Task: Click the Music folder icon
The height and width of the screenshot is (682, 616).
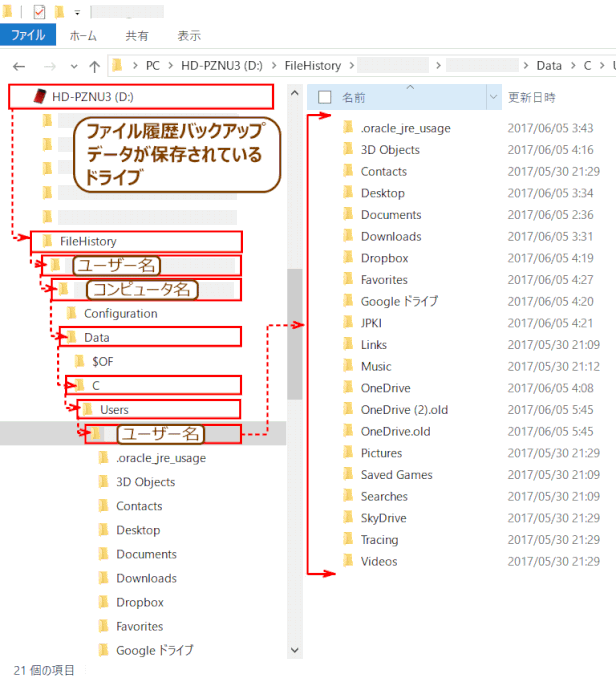Action: (348, 366)
